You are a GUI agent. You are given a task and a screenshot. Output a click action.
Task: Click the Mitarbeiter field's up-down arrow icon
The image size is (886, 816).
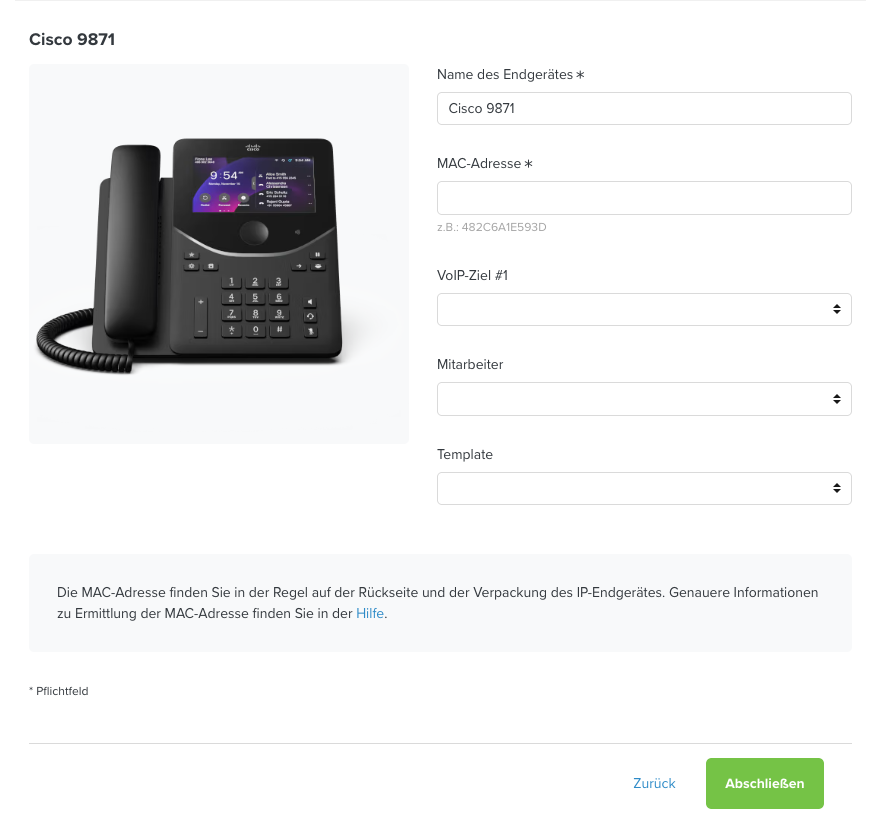[x=836, y=399]
